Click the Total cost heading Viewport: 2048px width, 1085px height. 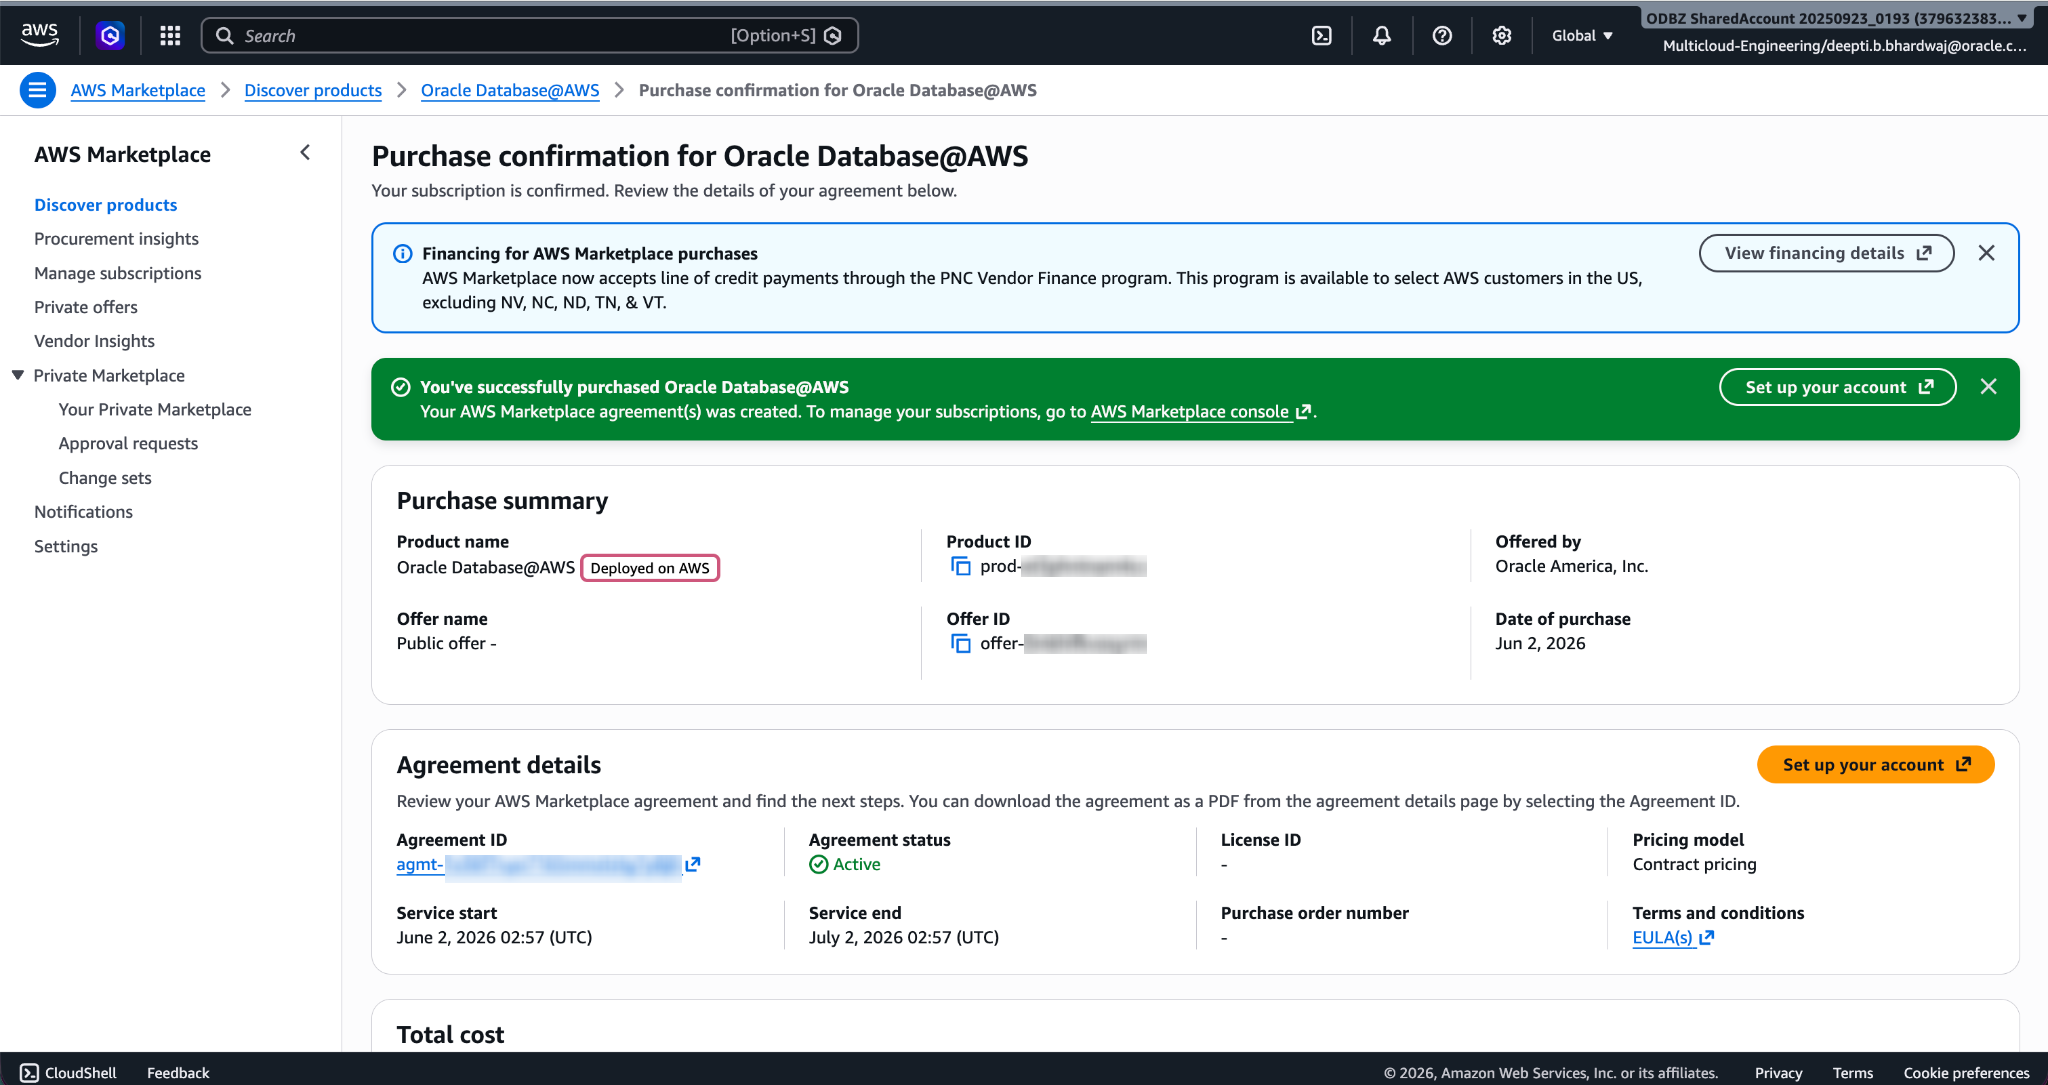pyautogui.click(x=450, y=1035)
